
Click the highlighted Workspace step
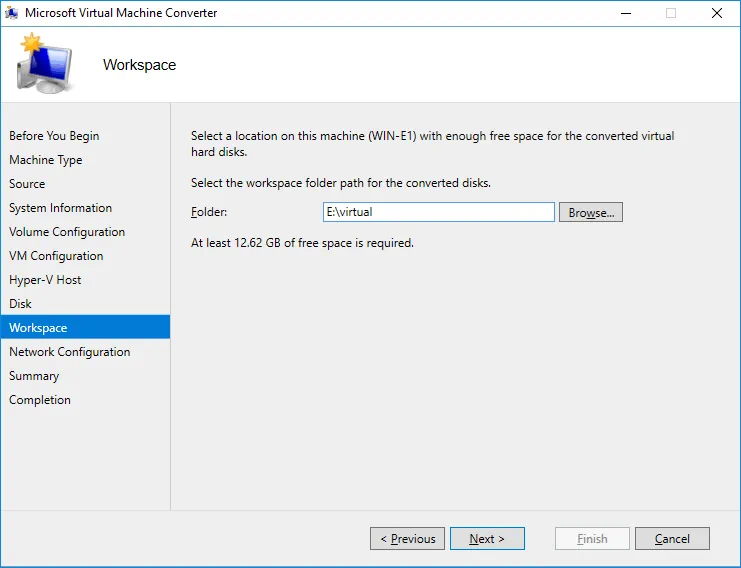[38, 328]
